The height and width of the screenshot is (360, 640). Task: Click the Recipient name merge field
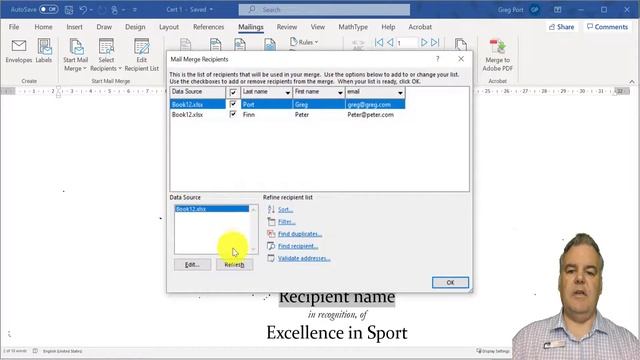(x=337, y=297)
